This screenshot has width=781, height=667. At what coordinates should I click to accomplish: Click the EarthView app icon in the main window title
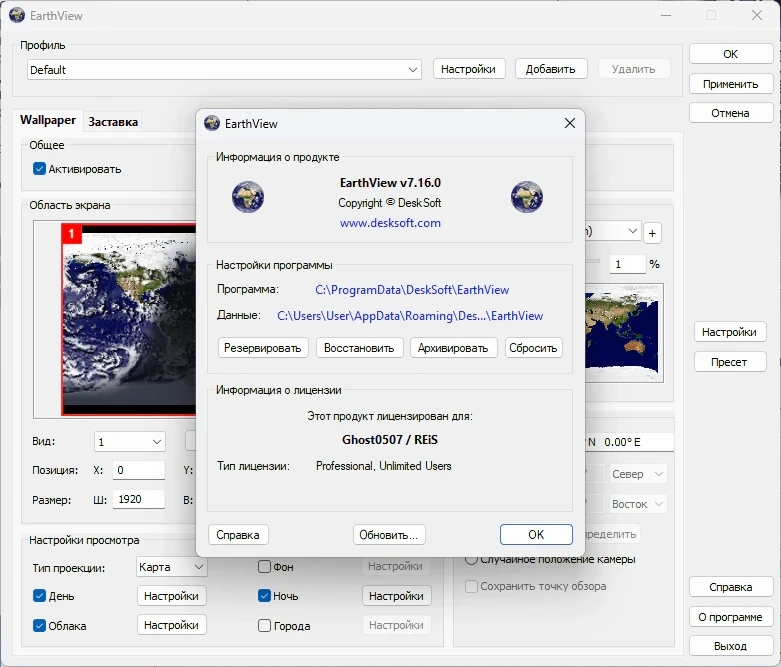(17, 15)
